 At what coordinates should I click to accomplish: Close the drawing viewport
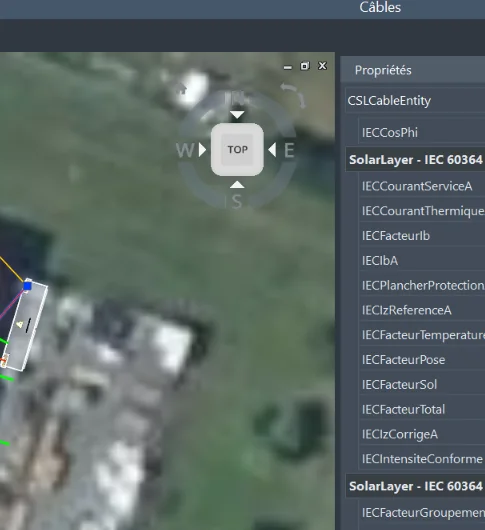tap(323, 66)
